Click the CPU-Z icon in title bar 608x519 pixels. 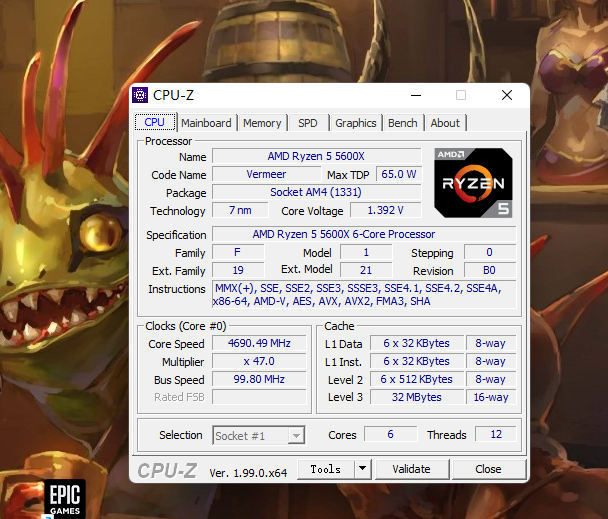coord(140,95)
